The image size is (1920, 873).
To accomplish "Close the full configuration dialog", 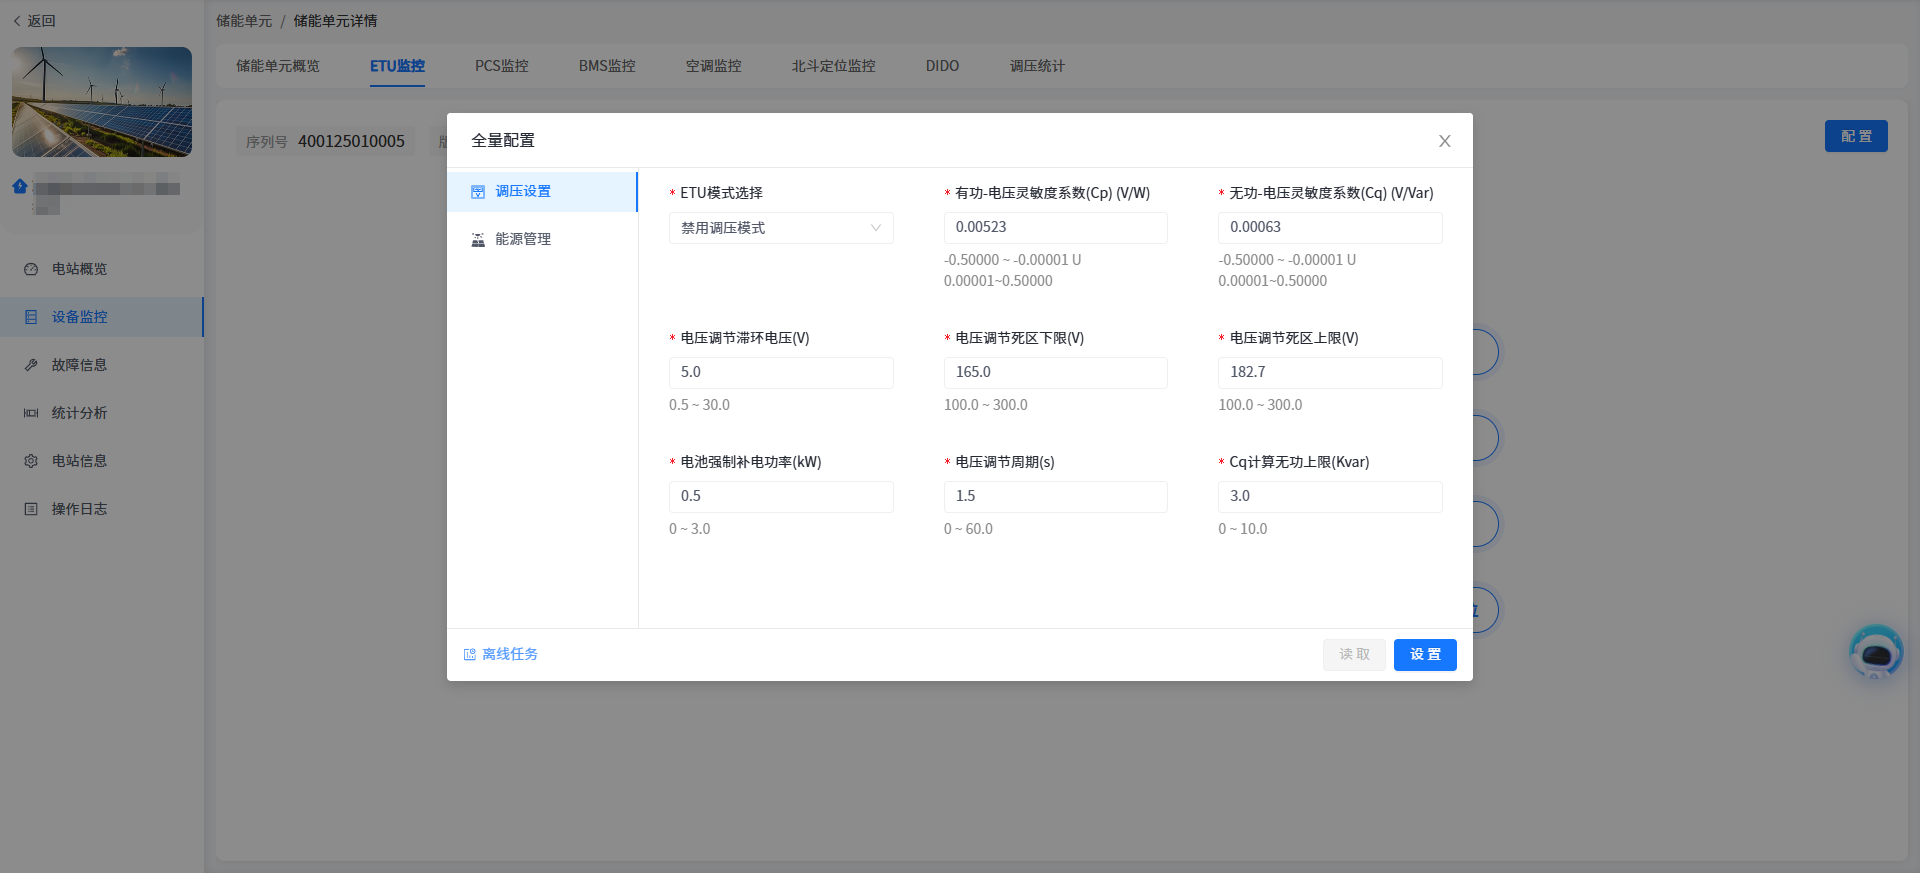I will [1444, 141].
